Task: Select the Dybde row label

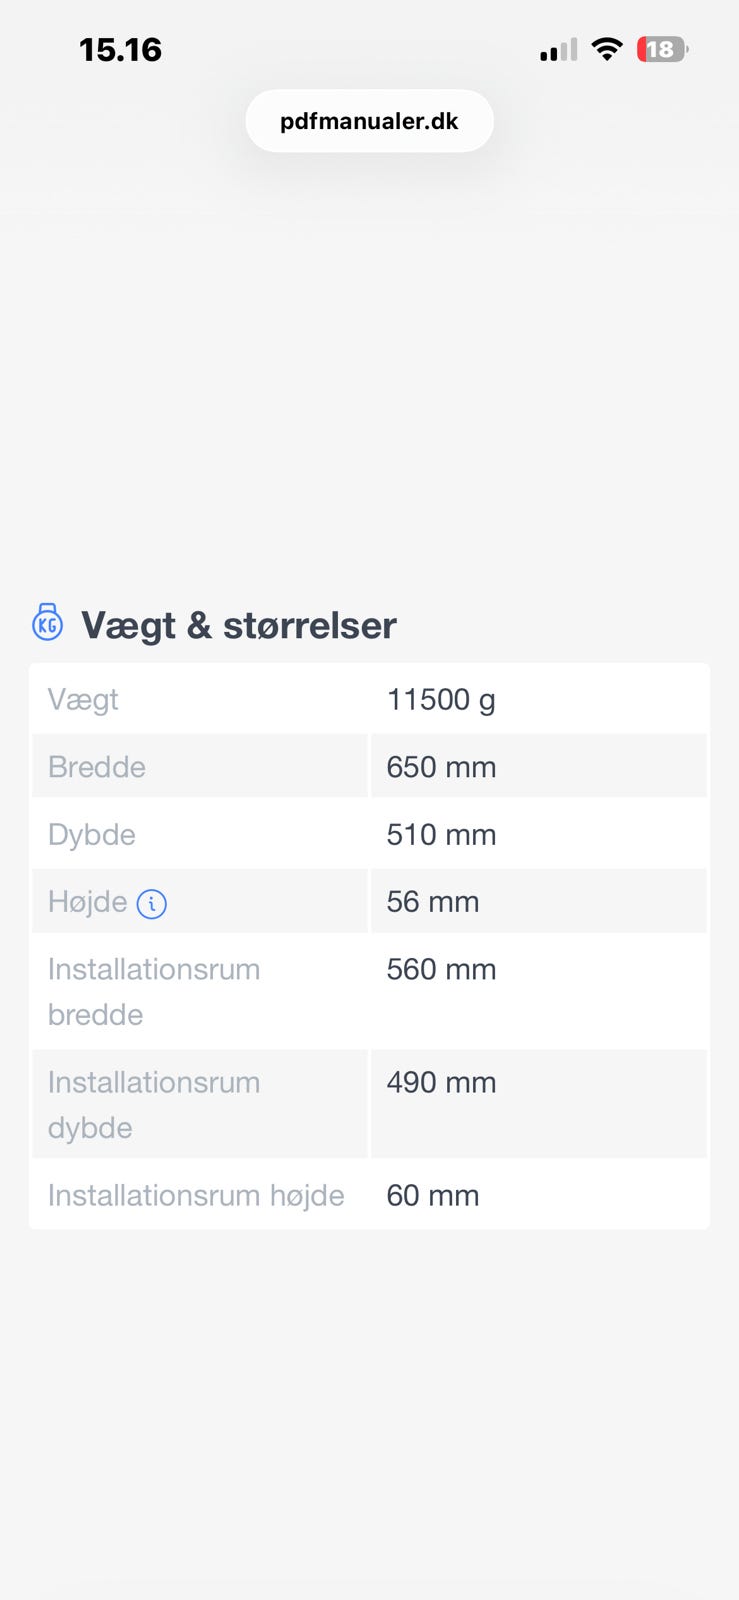Action: pos(92,835)
